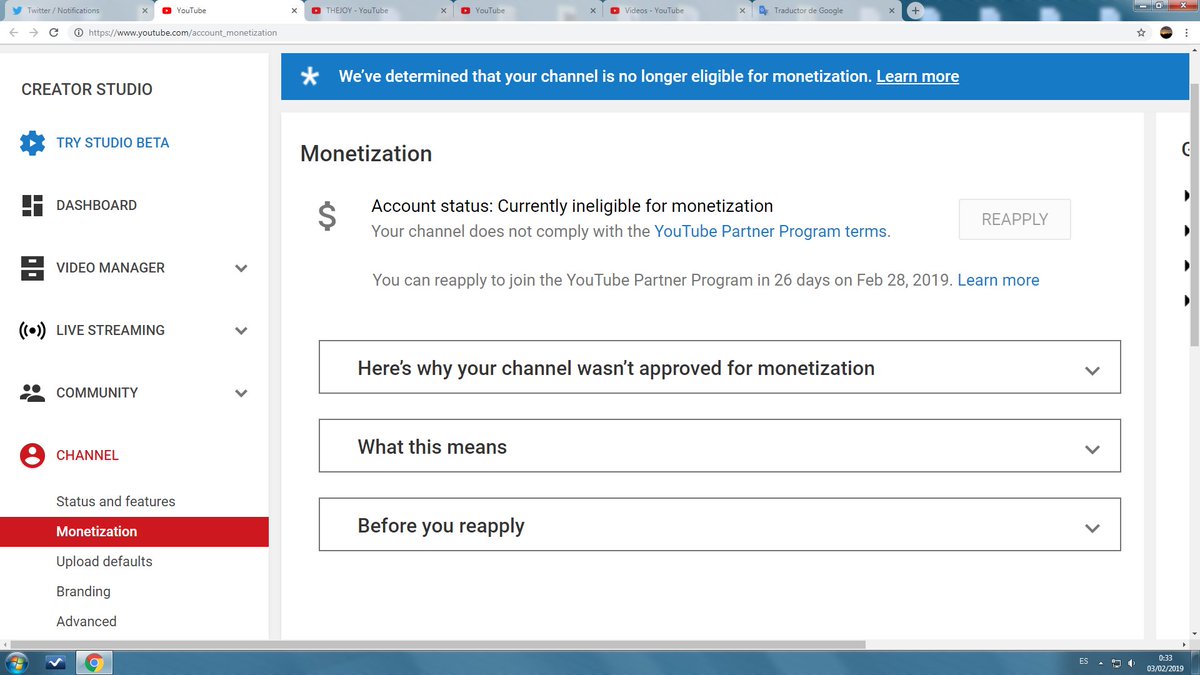Click the volume speaker tray icon

tap(1132, 663)
